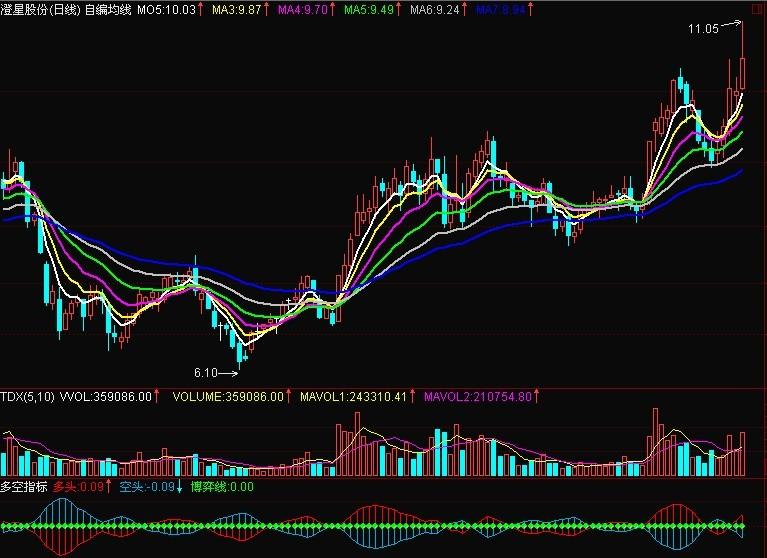Select the red 多头:0.09 readout
The image size is (767, 558).
[78, 487]
